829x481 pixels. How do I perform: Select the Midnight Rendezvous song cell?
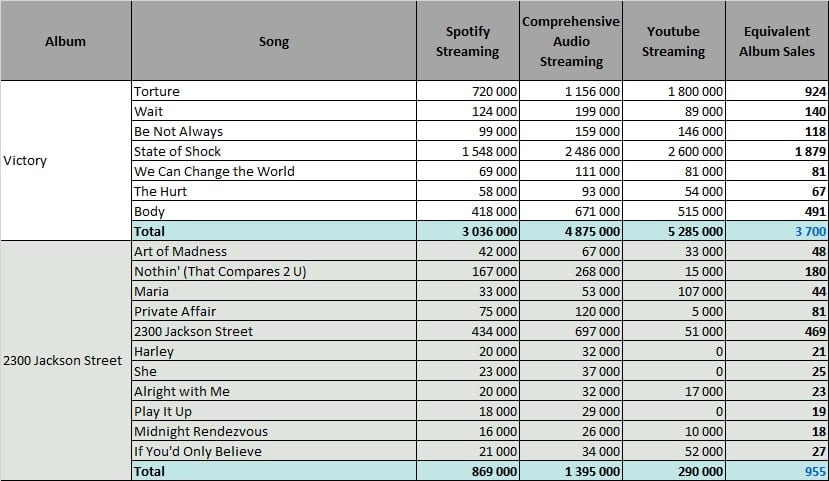274,431
